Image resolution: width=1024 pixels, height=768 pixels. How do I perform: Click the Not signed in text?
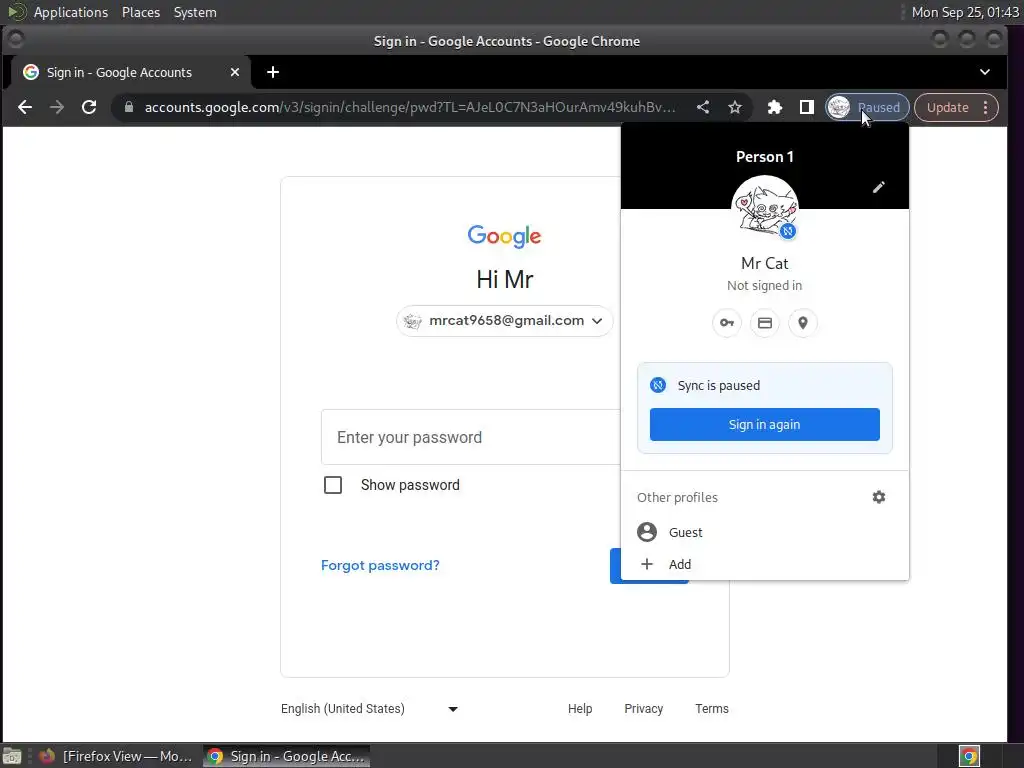pos(765,285)
